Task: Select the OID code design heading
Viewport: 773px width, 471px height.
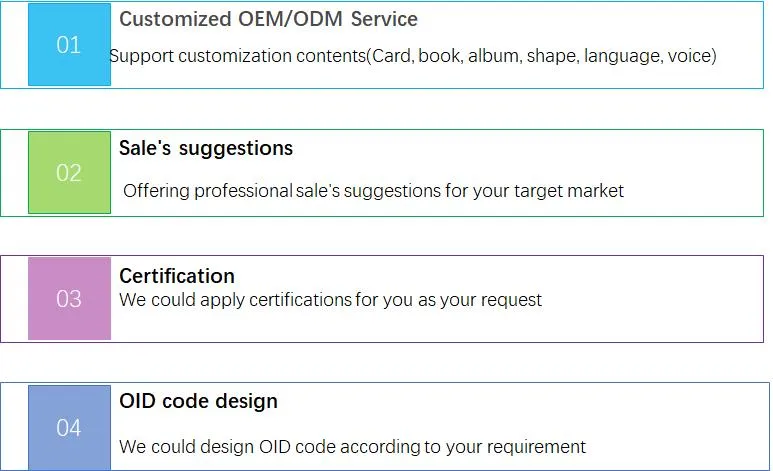Action: click(198, 401)
